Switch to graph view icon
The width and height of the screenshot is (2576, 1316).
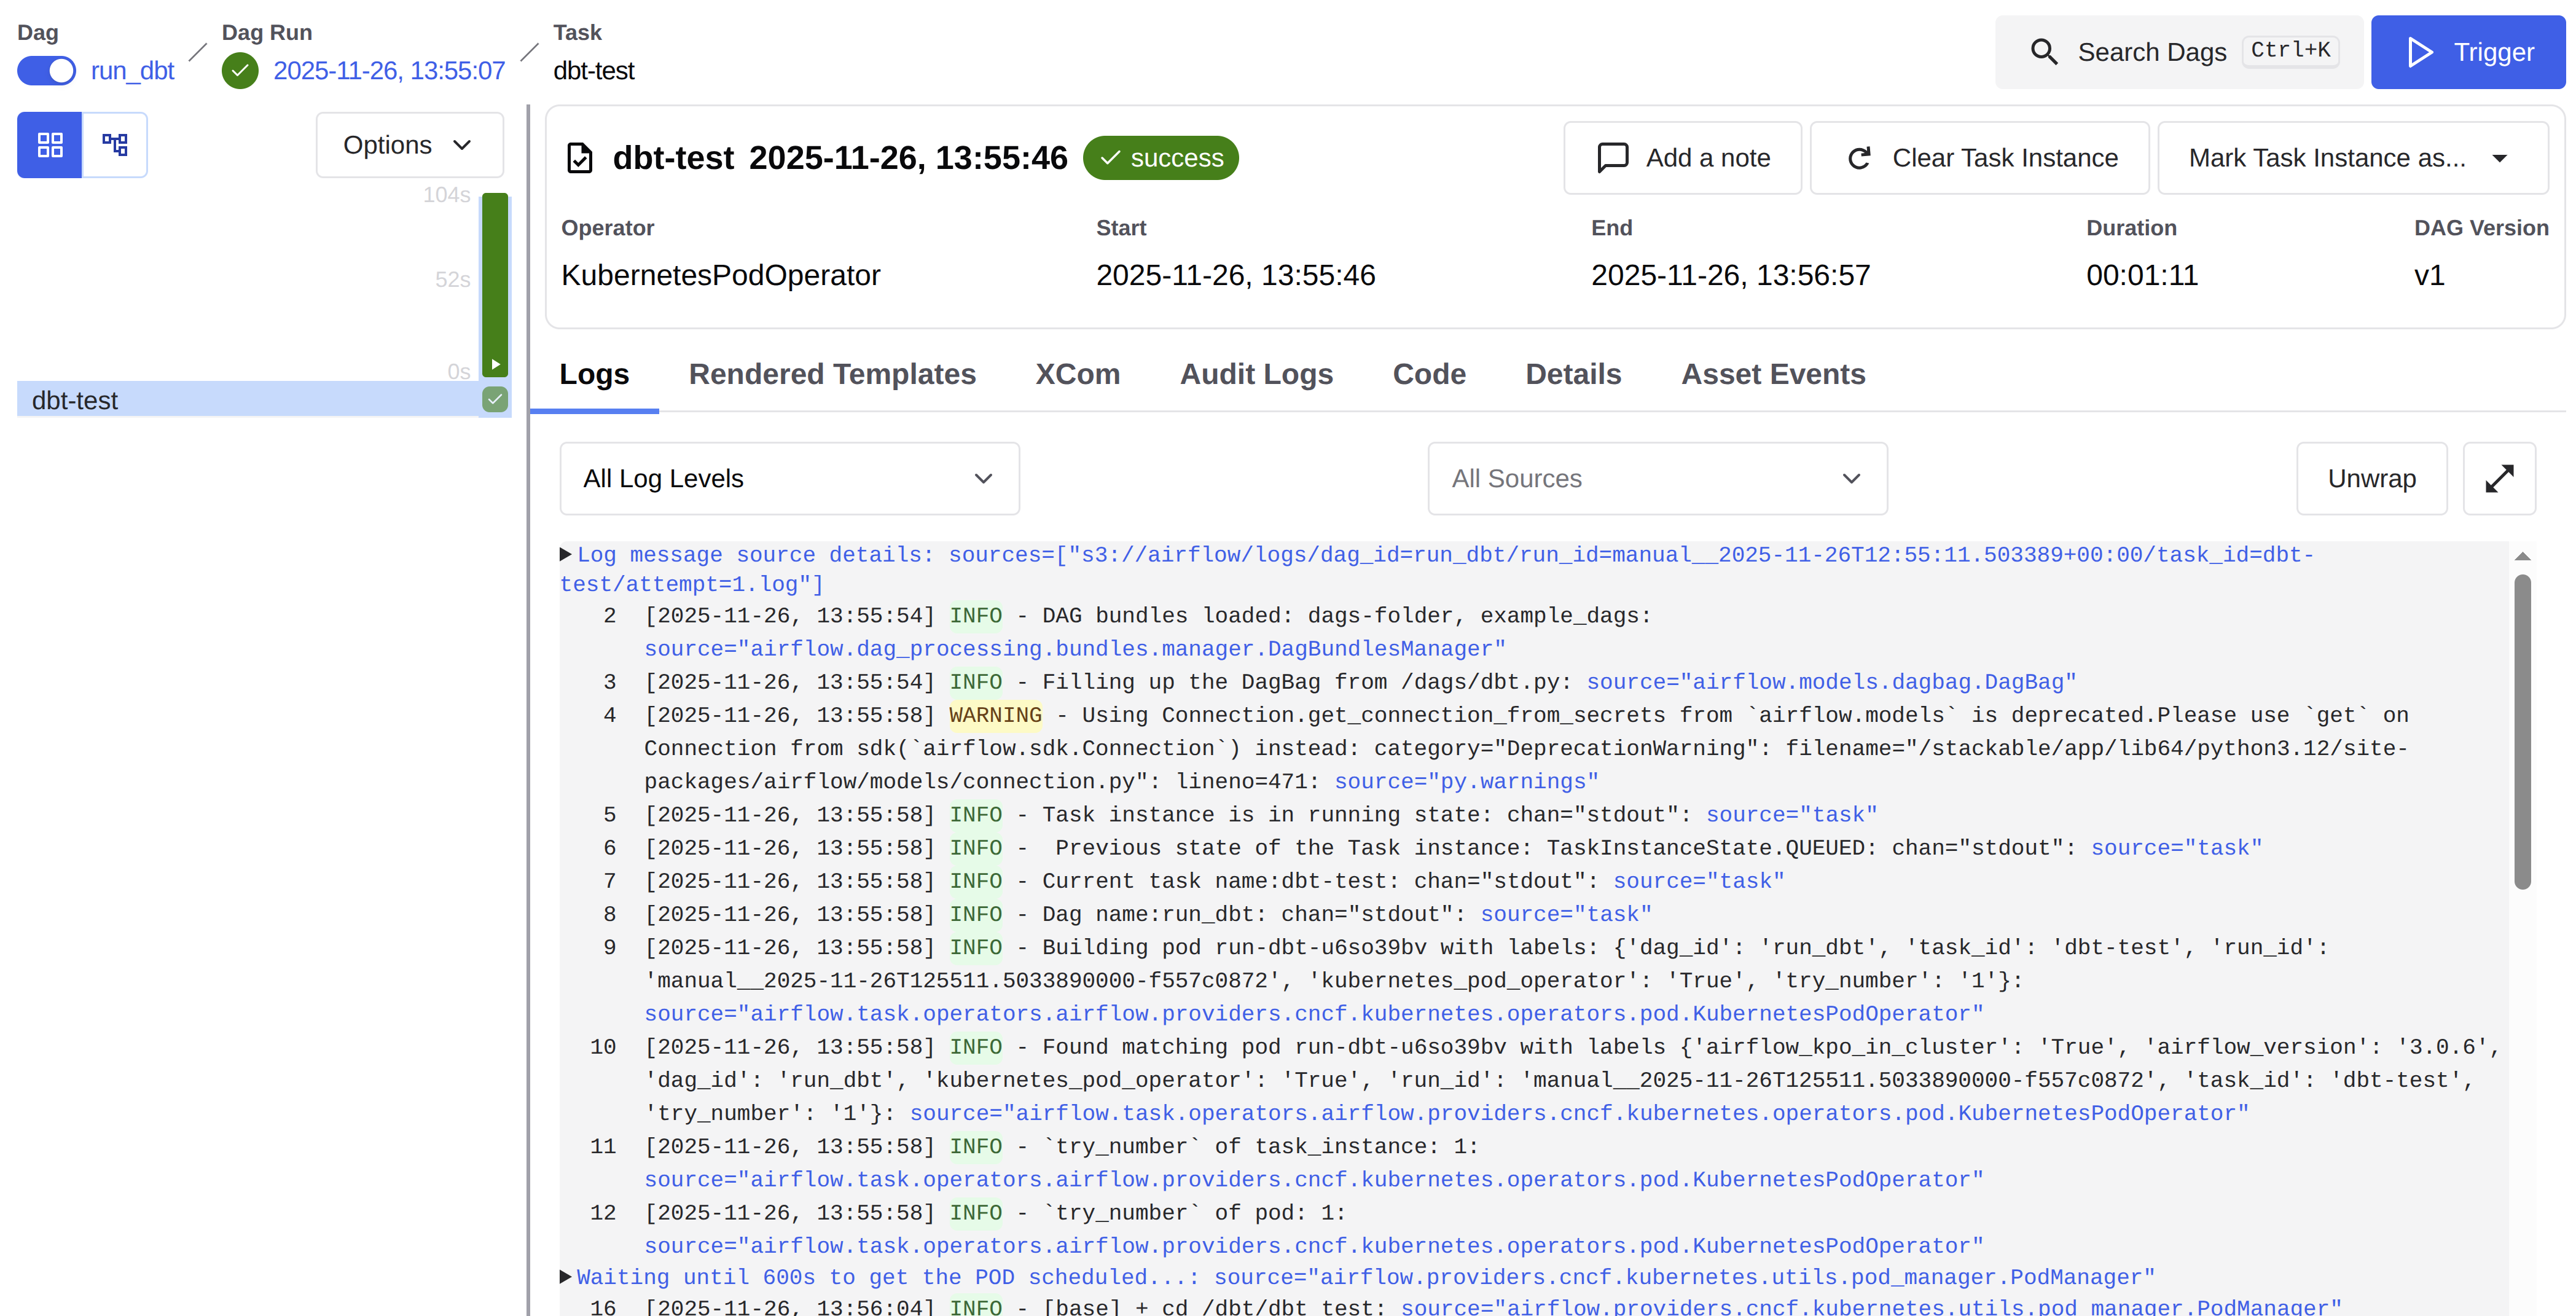click(x=115, y=145)
